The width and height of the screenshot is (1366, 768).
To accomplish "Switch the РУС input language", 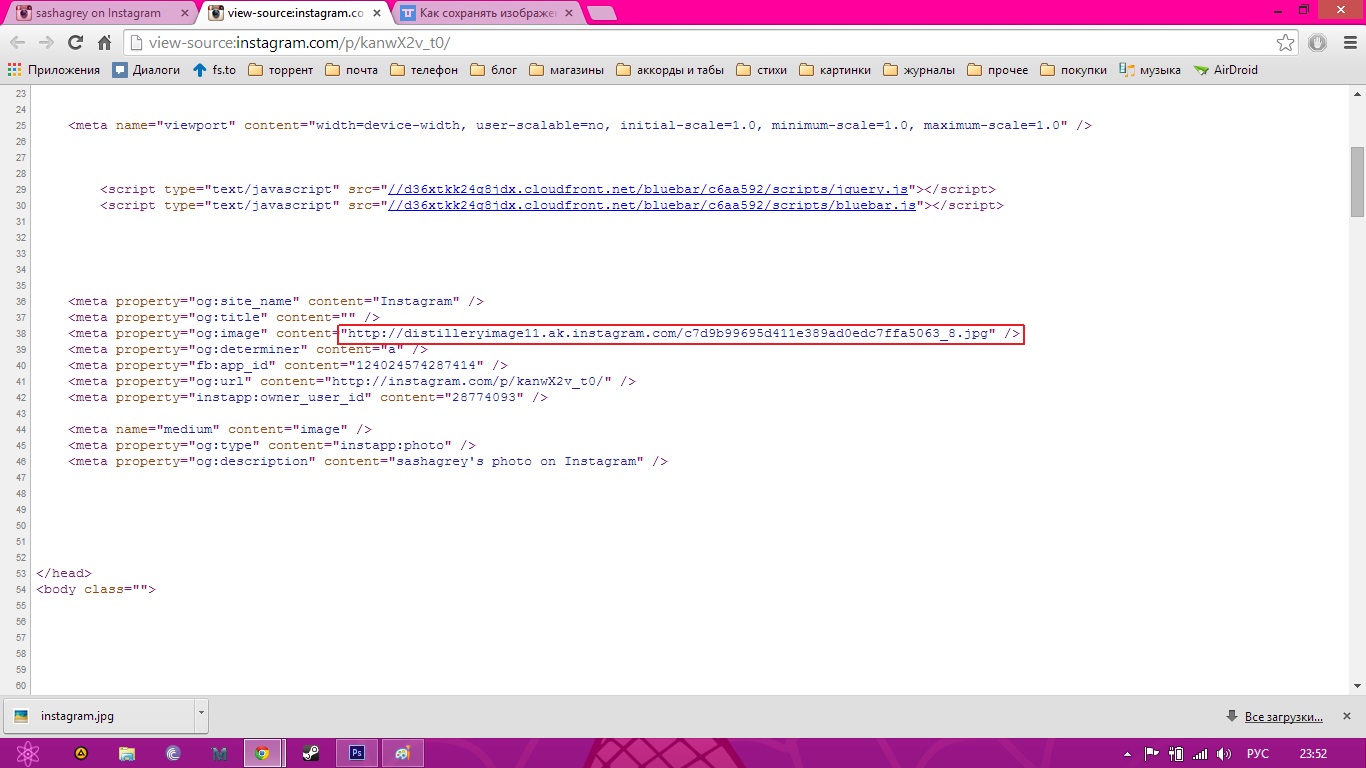I will (x=1258, y=753).
